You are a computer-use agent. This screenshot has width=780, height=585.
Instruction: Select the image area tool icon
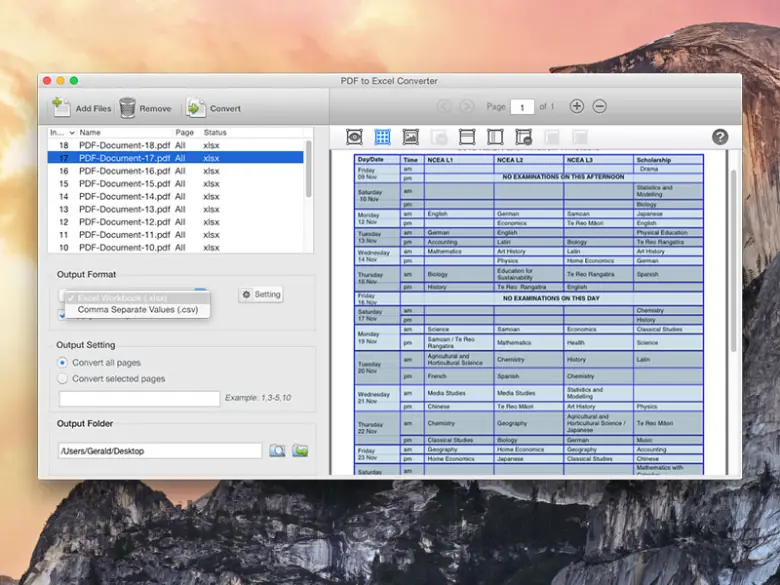tap(410, 137)
